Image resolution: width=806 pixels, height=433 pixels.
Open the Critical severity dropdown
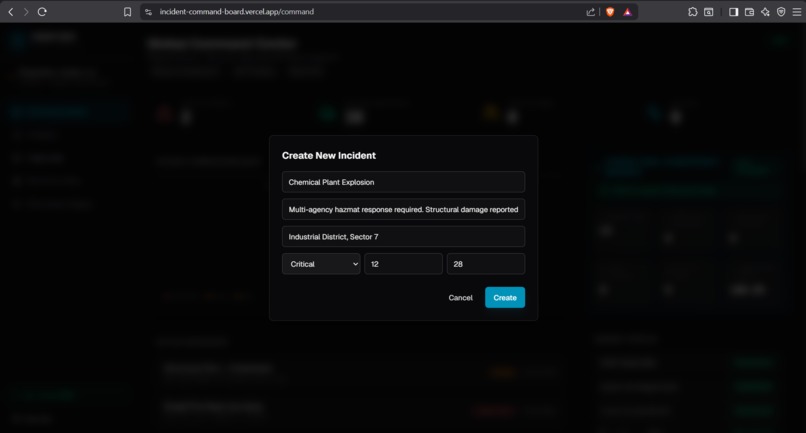[x=321, y=264]
